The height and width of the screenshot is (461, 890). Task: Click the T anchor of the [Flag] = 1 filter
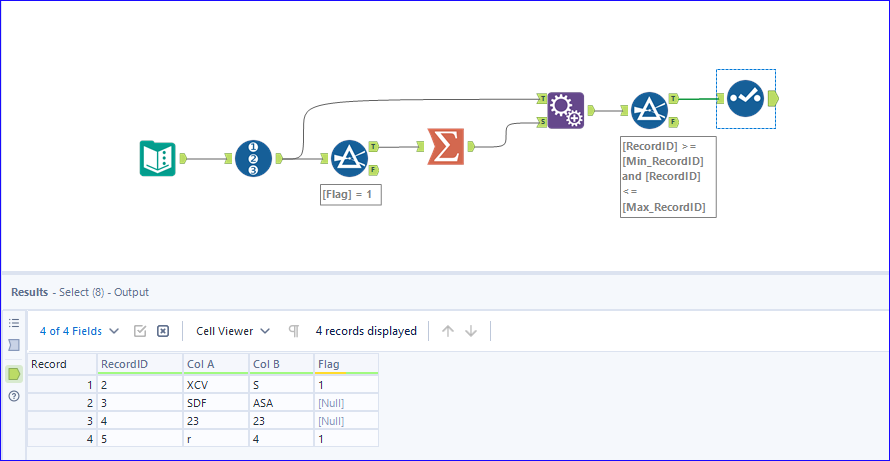coord(373,146)
